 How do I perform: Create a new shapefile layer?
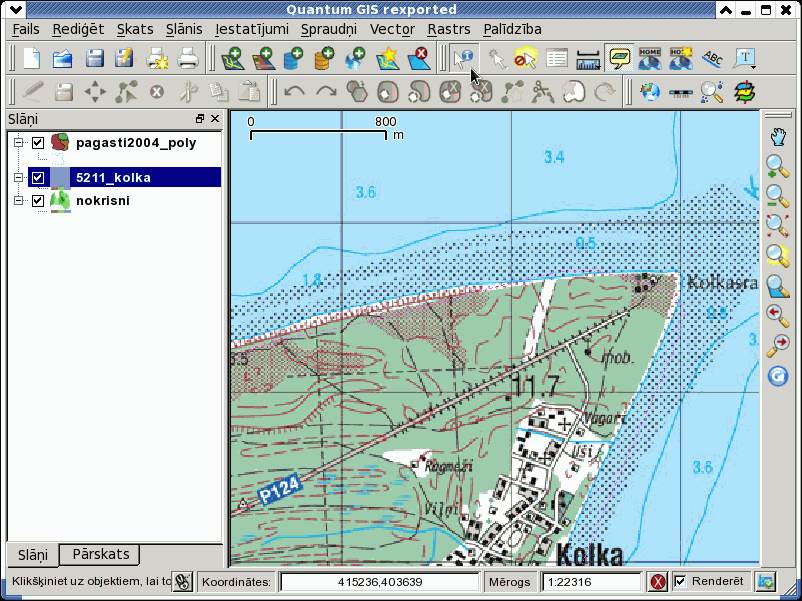click(x=387, y=58)
